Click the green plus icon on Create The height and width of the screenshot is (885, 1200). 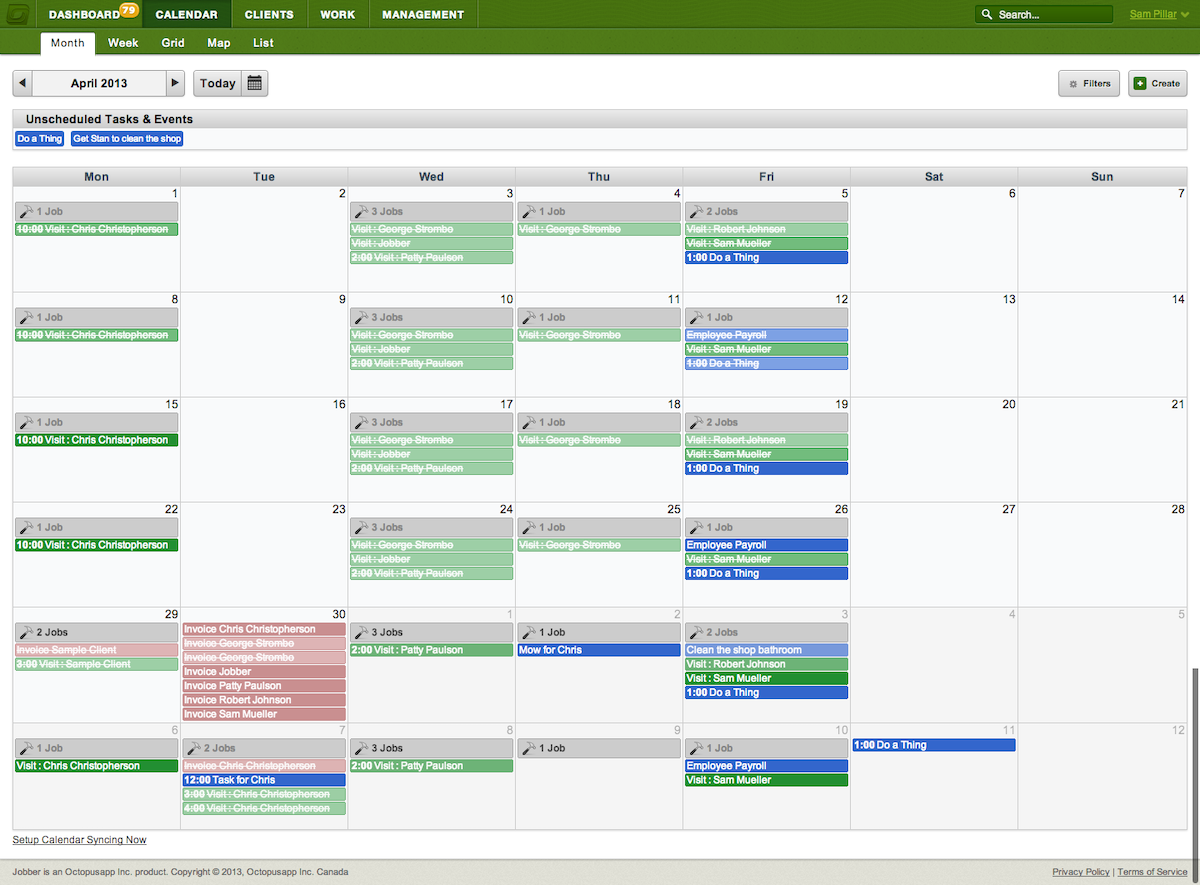[x=1140, y=84]
